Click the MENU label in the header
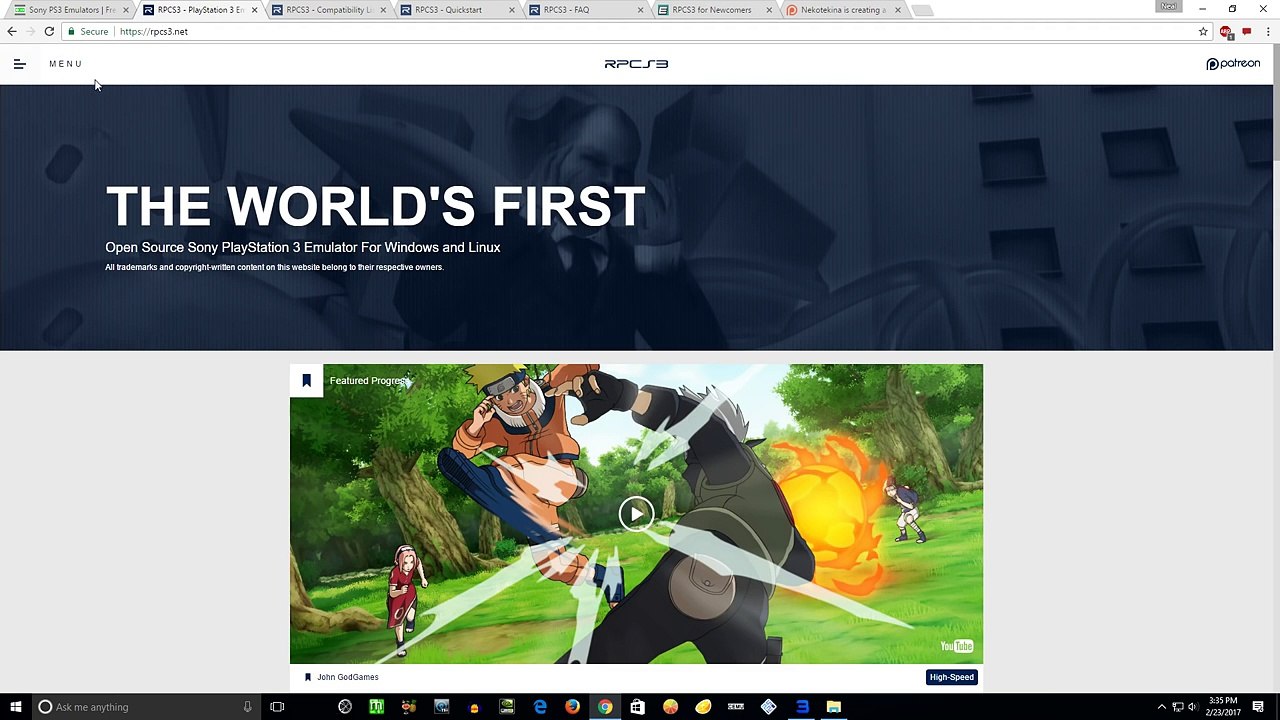The width and height of the screenshot is (1280, 720). pyautogui.click(x=66, y=64)
